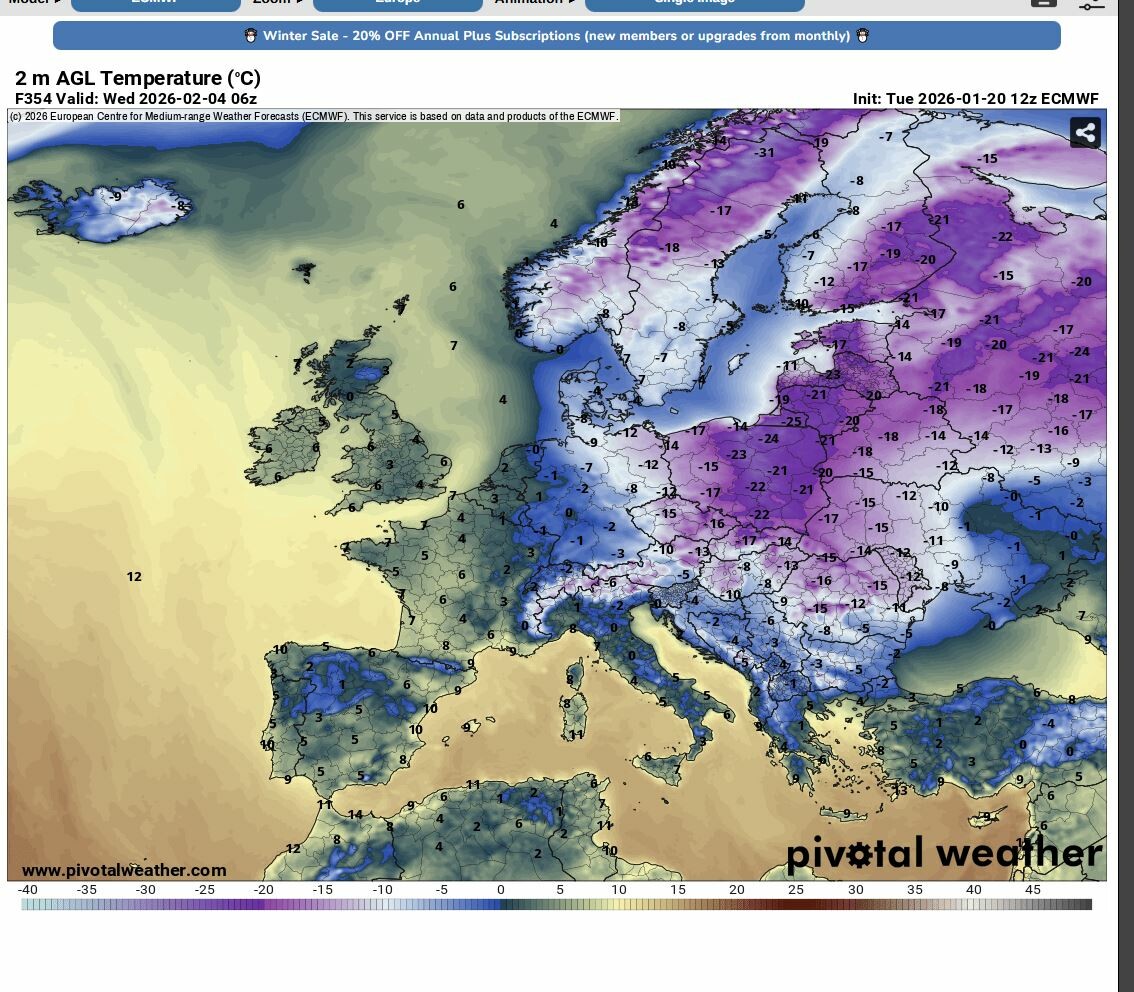Open the Winter Sale 20% OFF banner
The width and height of the screenshot is (1134, 992).
[557, 35]
